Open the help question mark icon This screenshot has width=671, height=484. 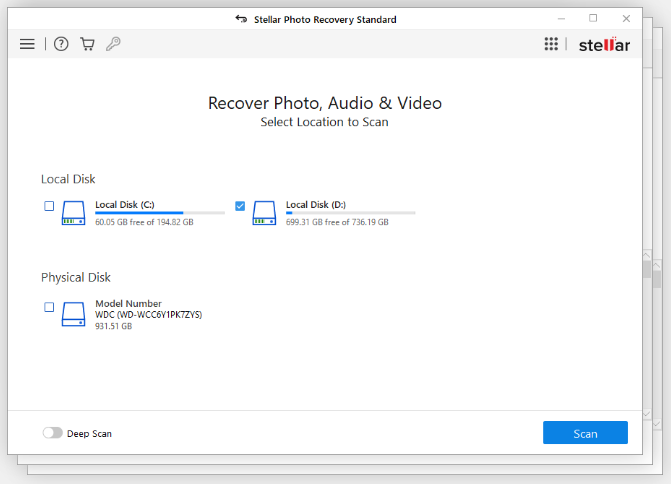(61, 44)
